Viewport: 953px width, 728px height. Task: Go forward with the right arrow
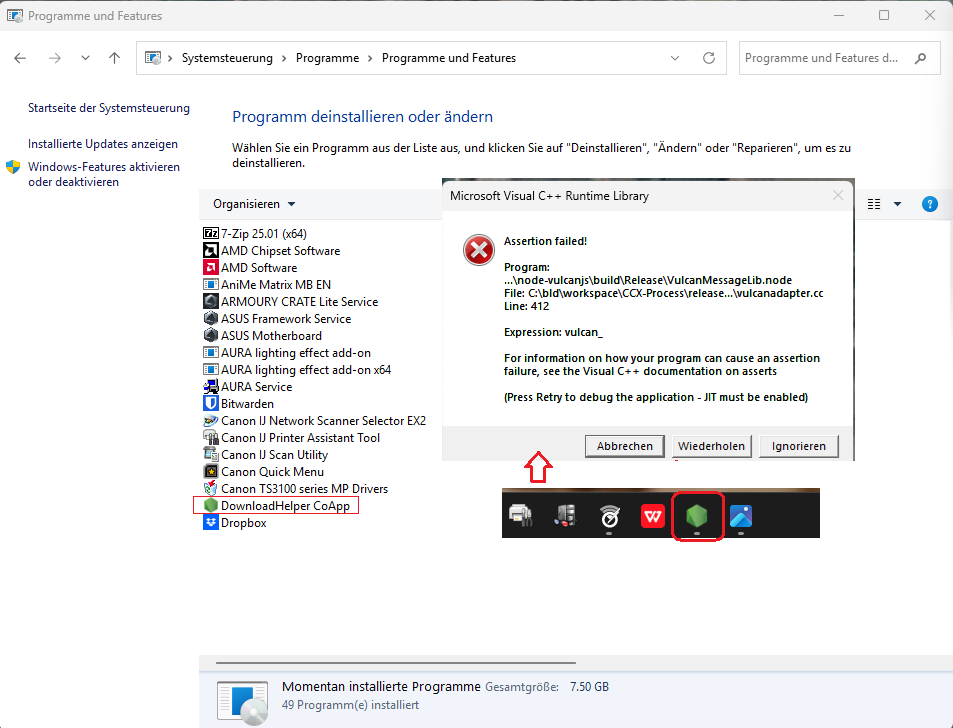pos(55,58)
